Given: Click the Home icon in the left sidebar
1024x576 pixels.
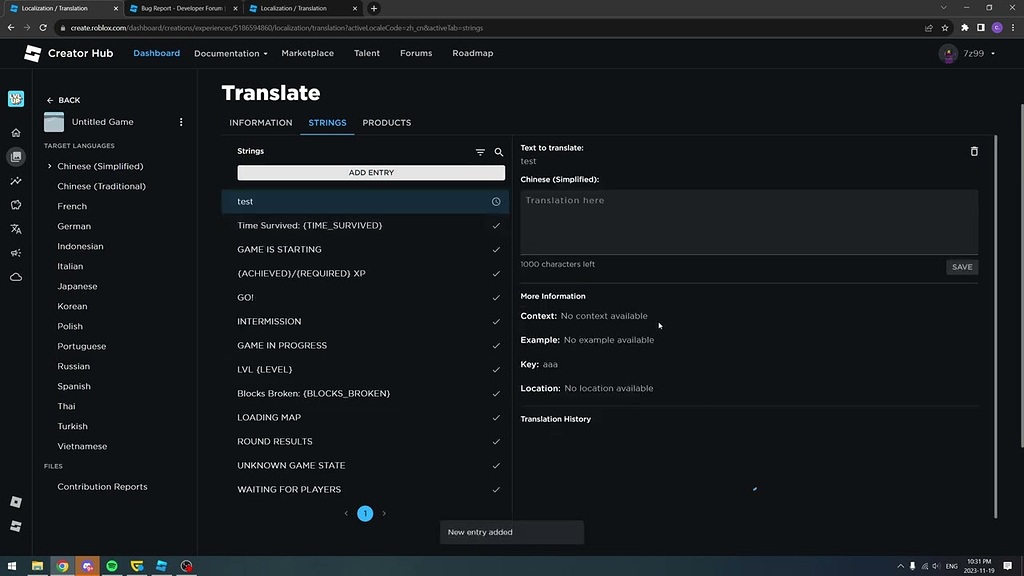Looking at the screenshot, I should [x=15, y=132].
